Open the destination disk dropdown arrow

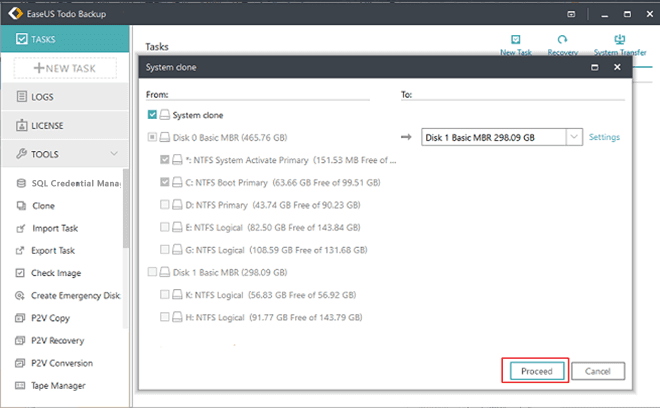(574, 137)
